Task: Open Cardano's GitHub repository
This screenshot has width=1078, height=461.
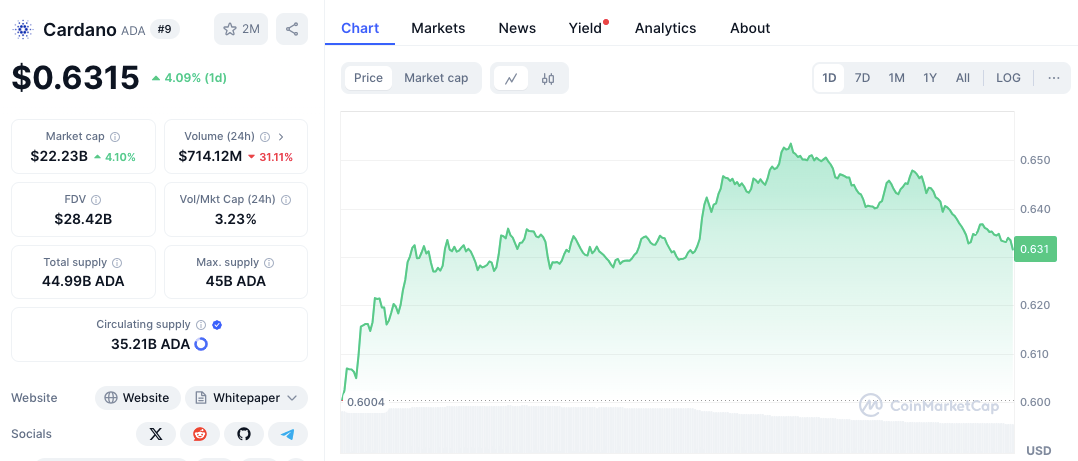Action: (x=244, y=434)
